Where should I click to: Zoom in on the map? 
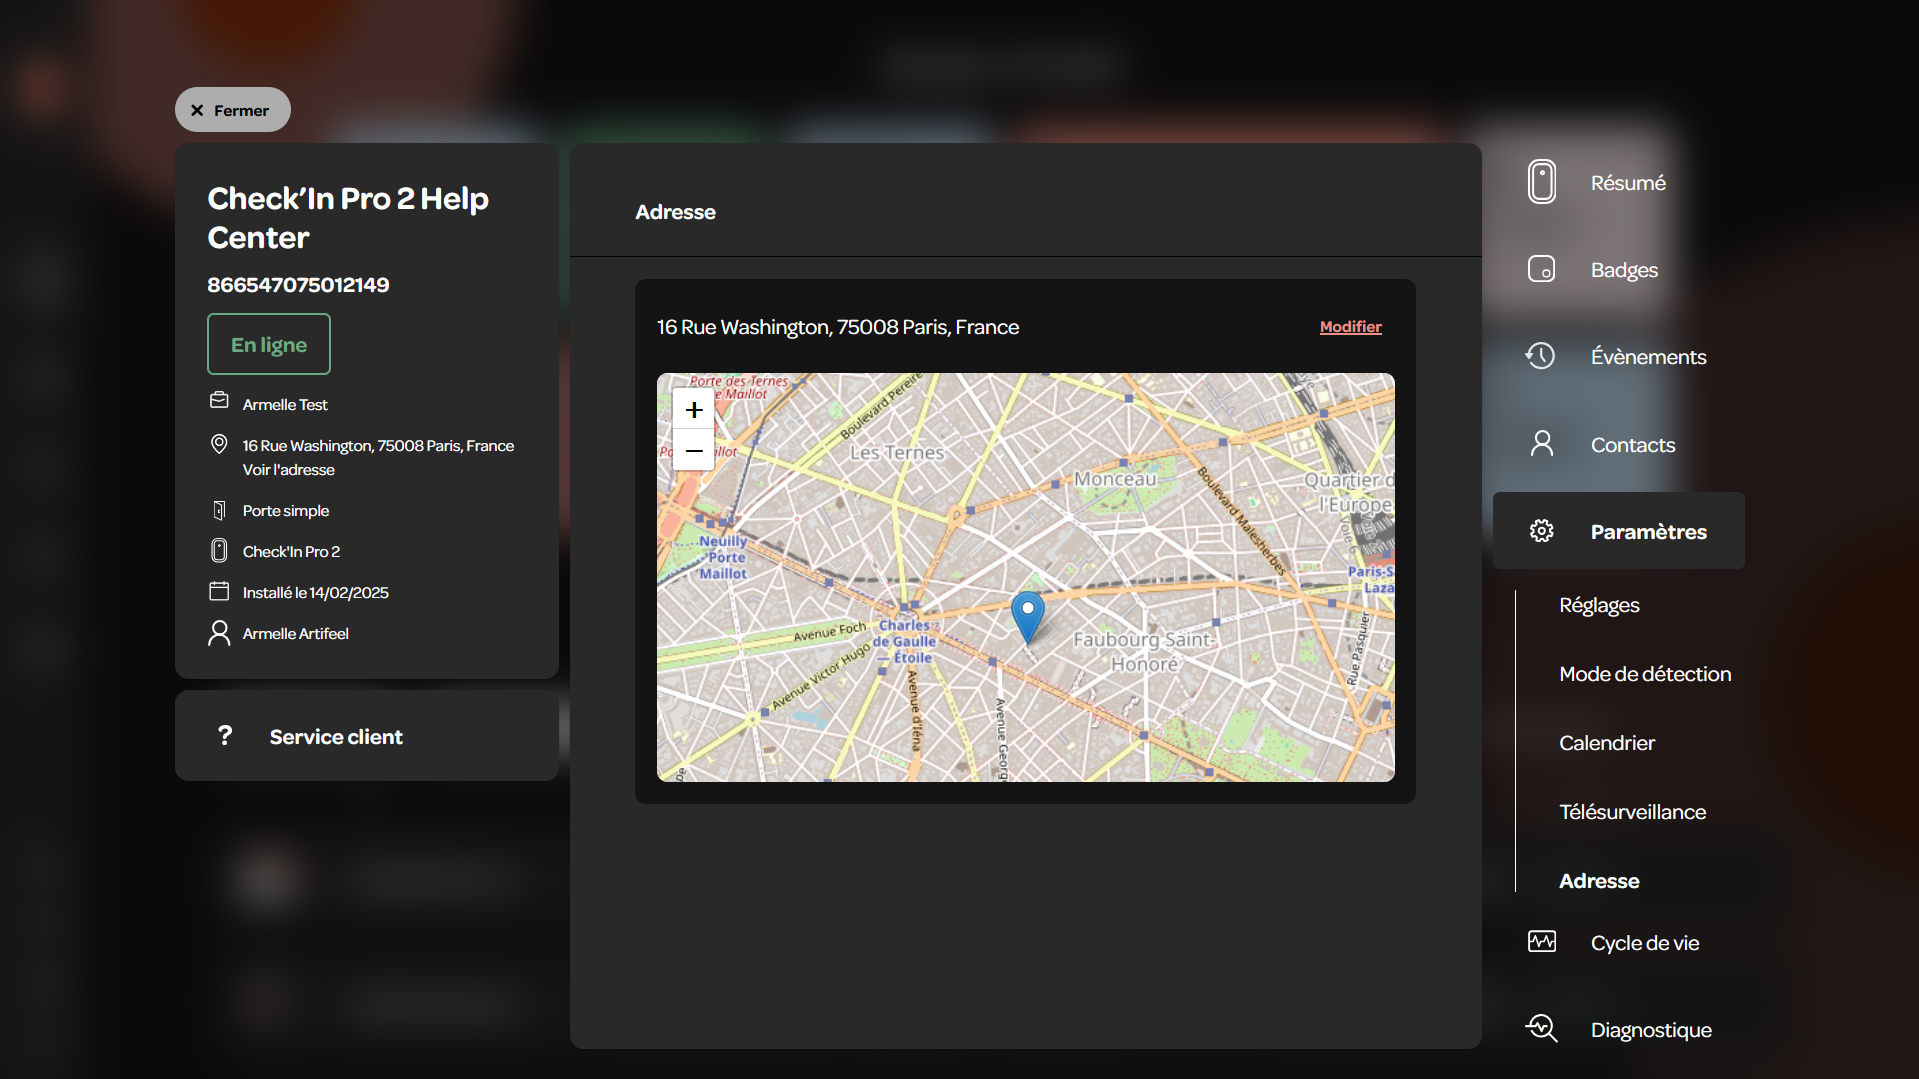(x=694, y=410)
